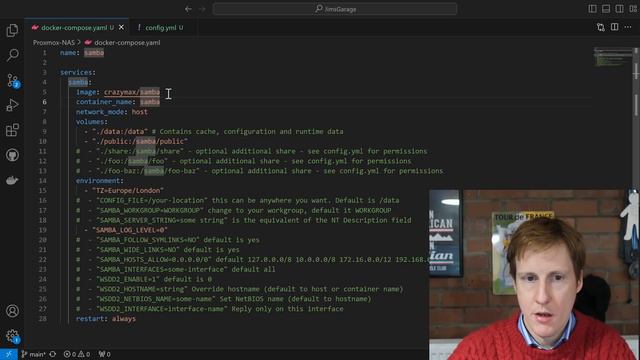Image resolution: width=640 pixels, height=360 pixels.
Task: Toggle the primary side bar layout icon
Action: point(593,9)
